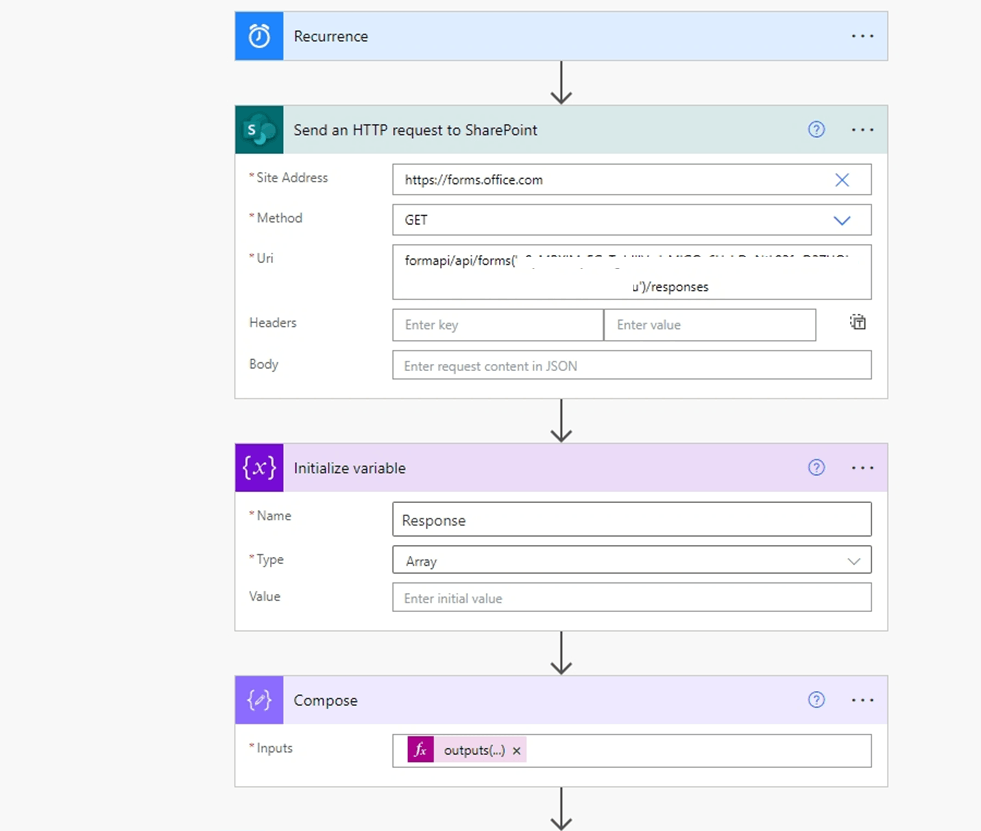The width and height of the screenshot is (981, 831).
Task: Click the Enter key header field
Action: point(497,325)
